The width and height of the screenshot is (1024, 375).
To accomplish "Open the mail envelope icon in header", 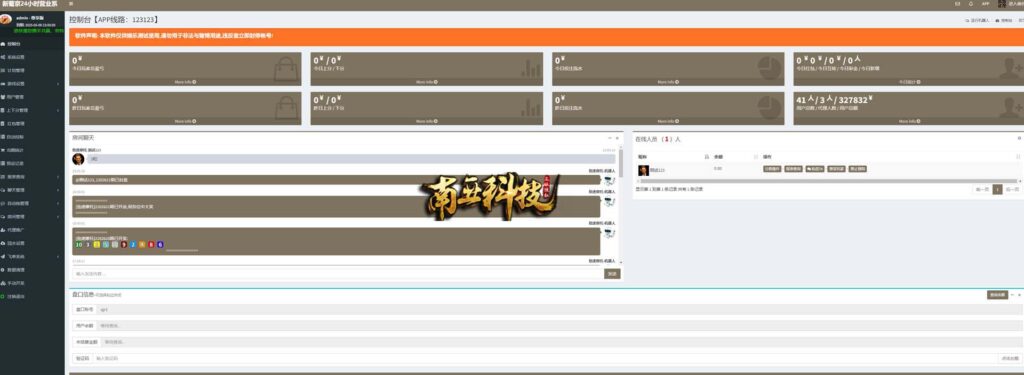I will [957, 4].
